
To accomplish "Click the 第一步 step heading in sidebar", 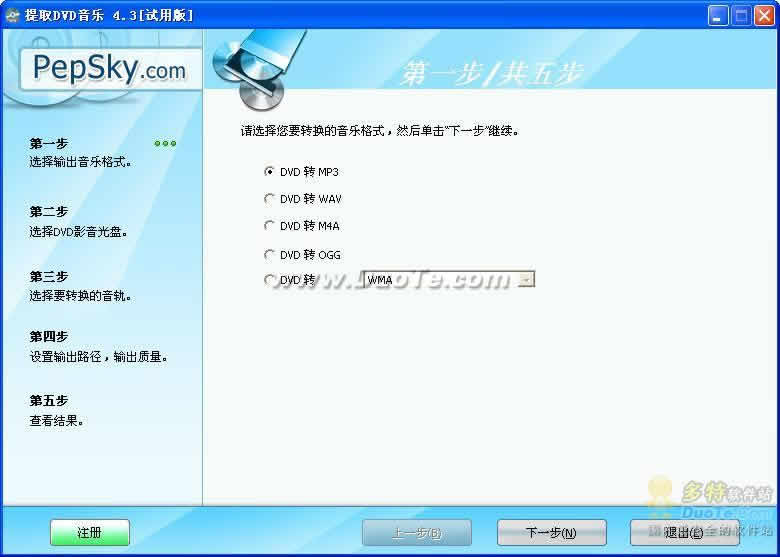I will coord(49,144).
